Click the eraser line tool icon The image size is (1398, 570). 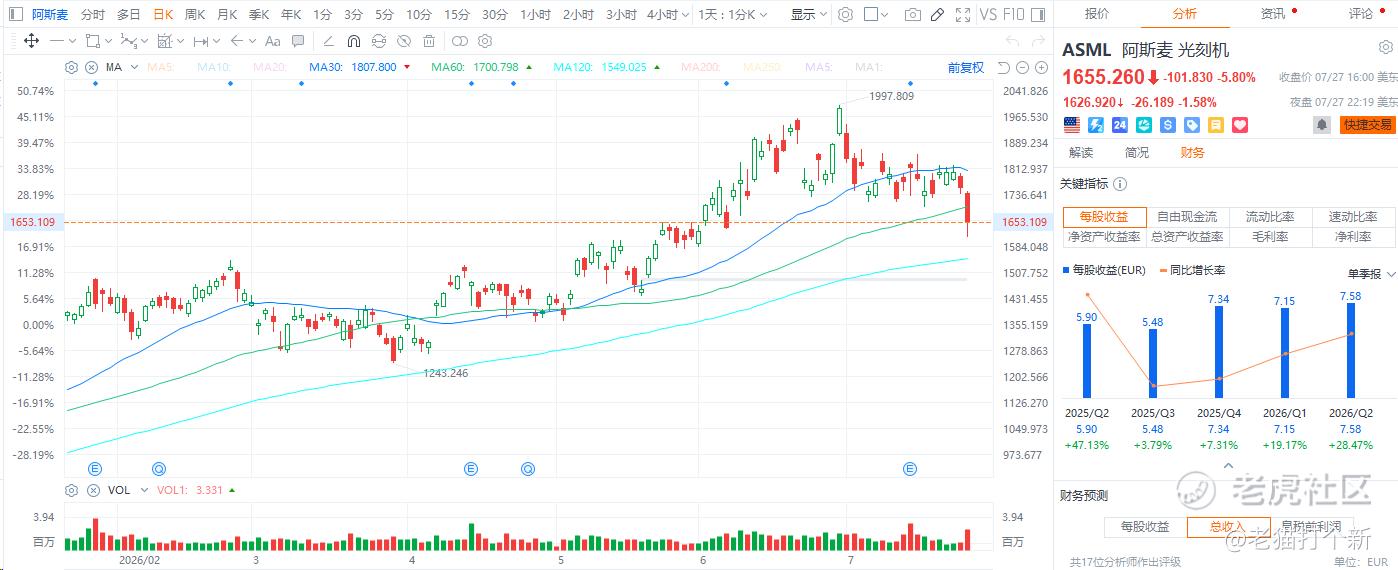coord(329,41)
